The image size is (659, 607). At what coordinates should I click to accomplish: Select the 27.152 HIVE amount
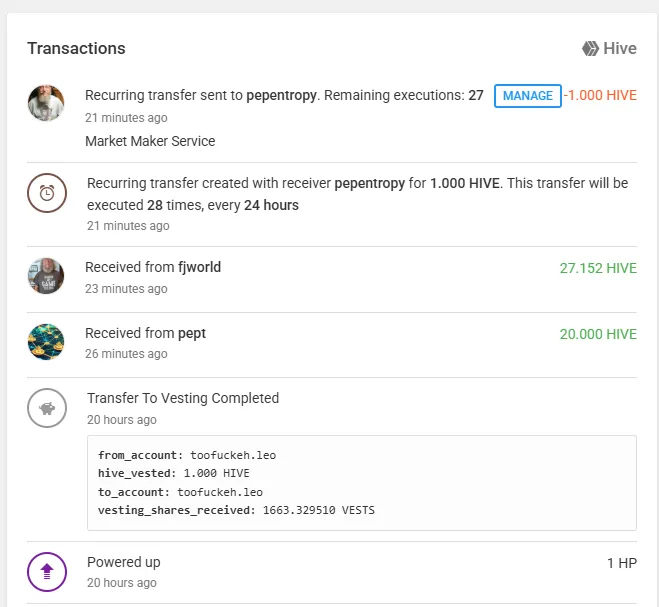pyautogui.click(x=598, y=268)
